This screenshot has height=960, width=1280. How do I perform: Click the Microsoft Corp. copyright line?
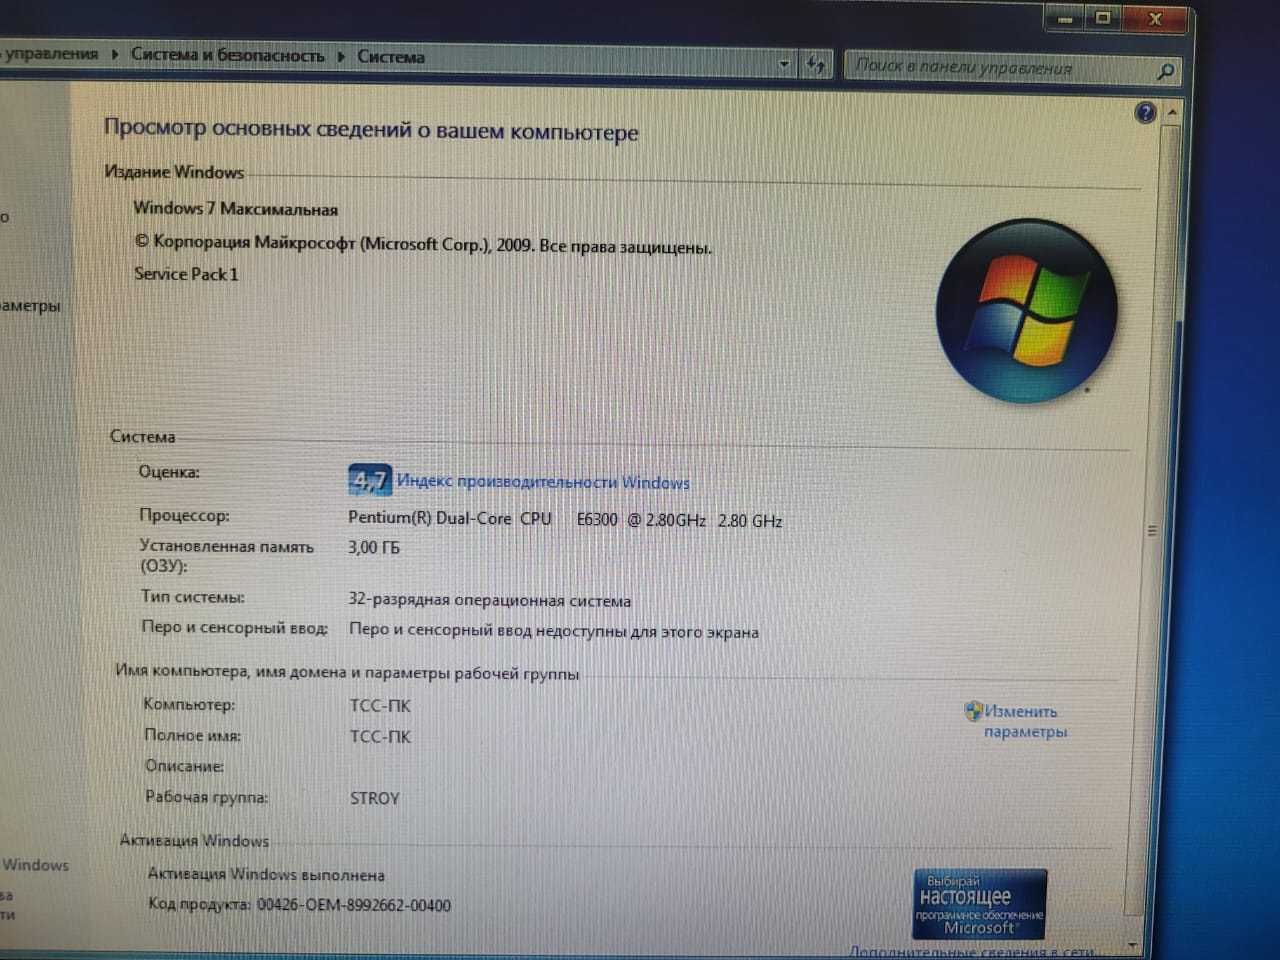(x=423, y=244)
